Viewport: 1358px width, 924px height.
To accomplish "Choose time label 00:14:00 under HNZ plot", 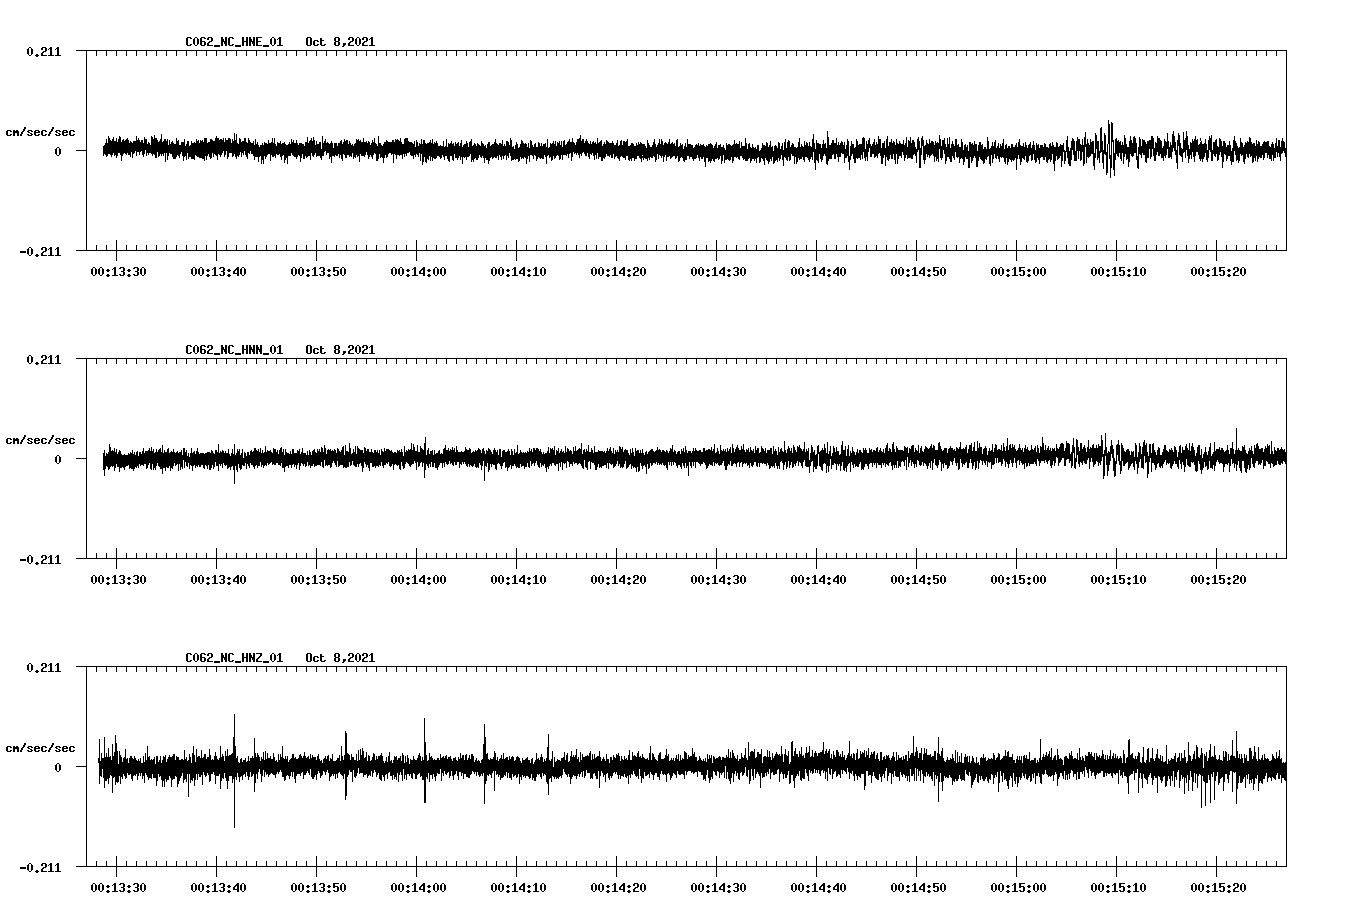I will click(418, 888).
